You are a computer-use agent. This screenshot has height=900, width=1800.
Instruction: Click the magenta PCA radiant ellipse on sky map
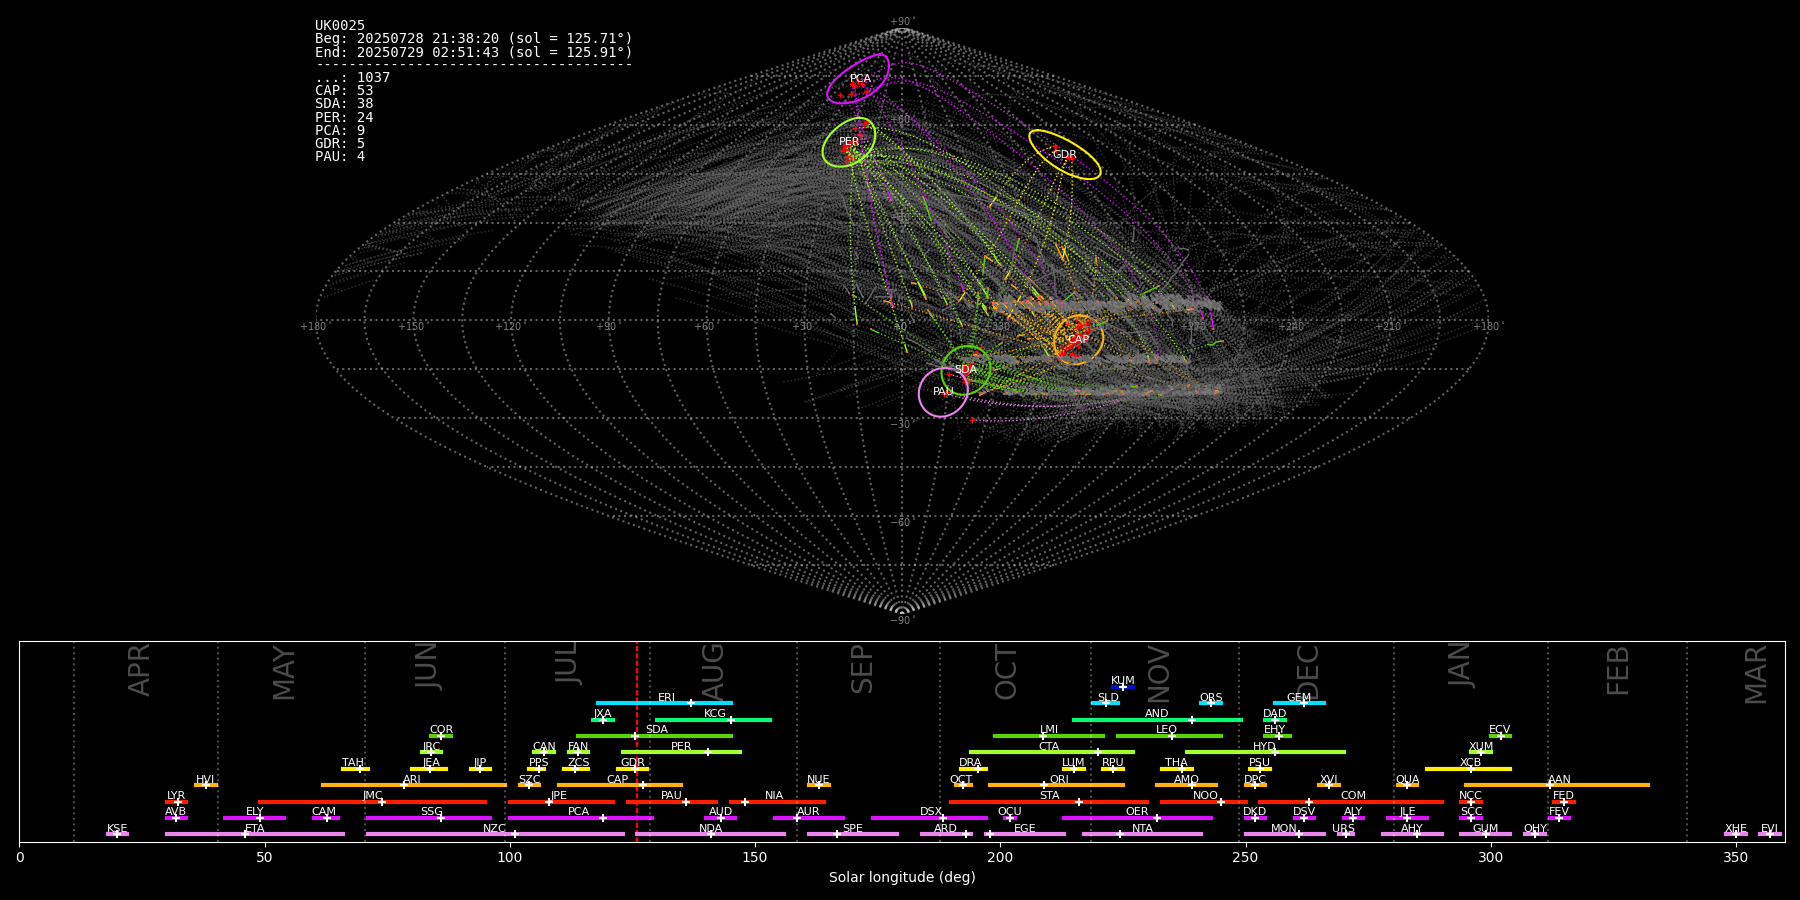point(858,79)
